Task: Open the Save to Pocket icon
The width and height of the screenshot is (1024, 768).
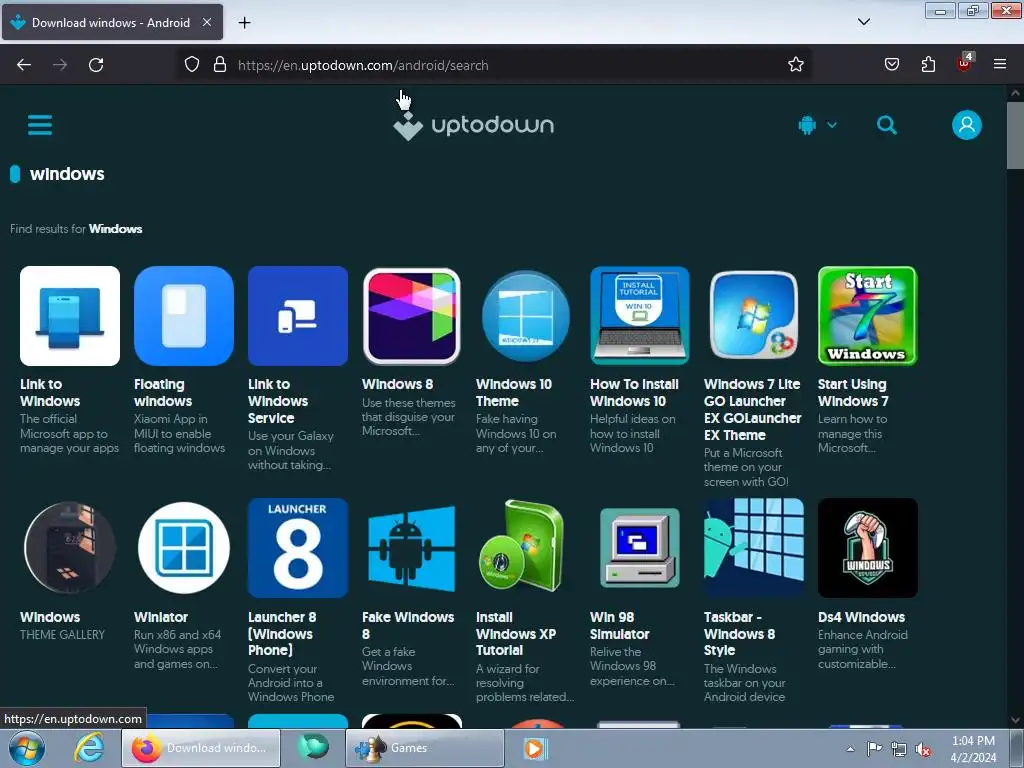Action: [x=891, y=65]
